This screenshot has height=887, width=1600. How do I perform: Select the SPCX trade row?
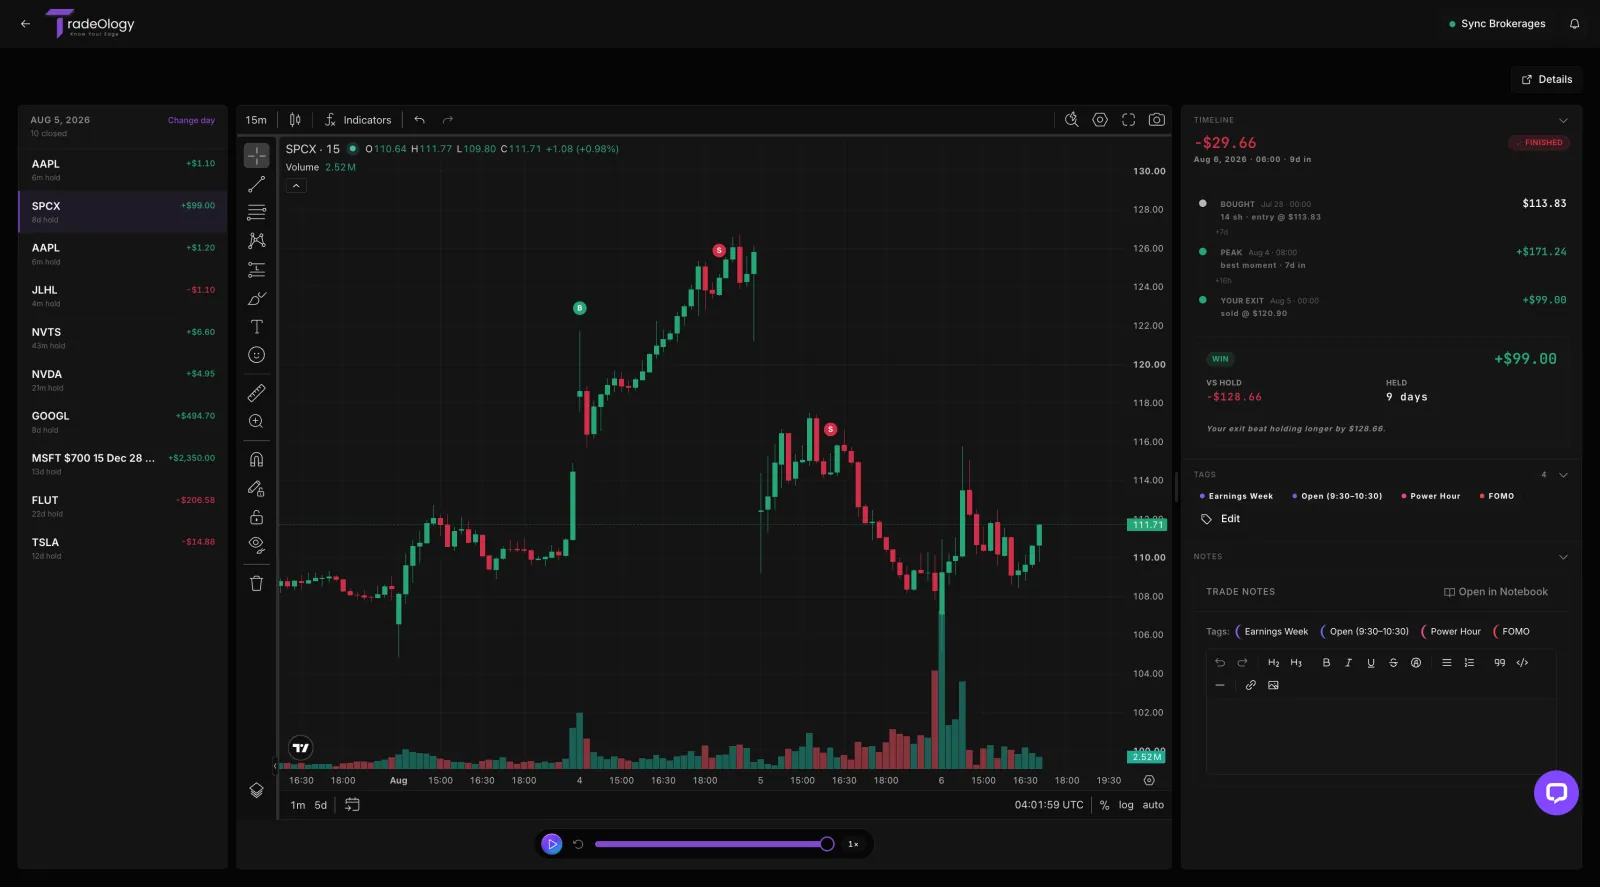123,212
